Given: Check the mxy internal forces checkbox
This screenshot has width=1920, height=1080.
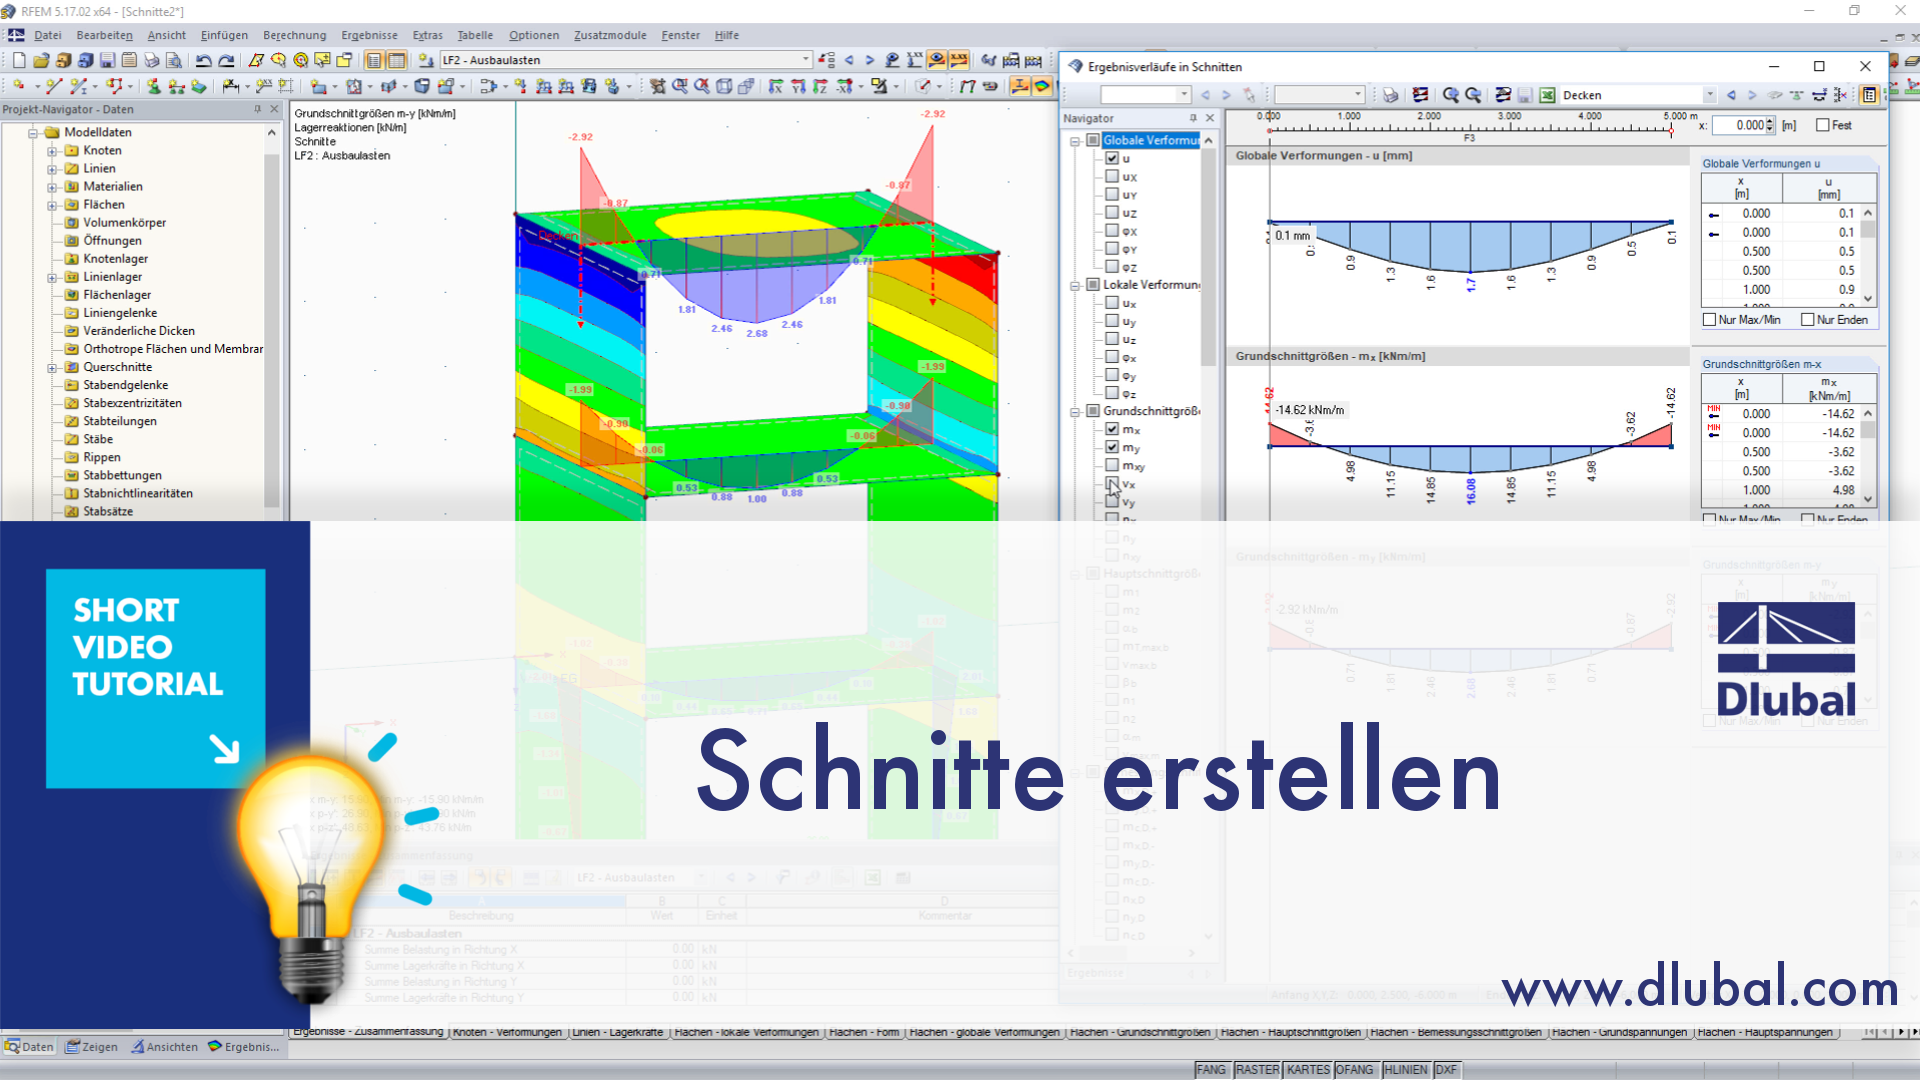Looking at the screenshot, I should coord(1112,465).
